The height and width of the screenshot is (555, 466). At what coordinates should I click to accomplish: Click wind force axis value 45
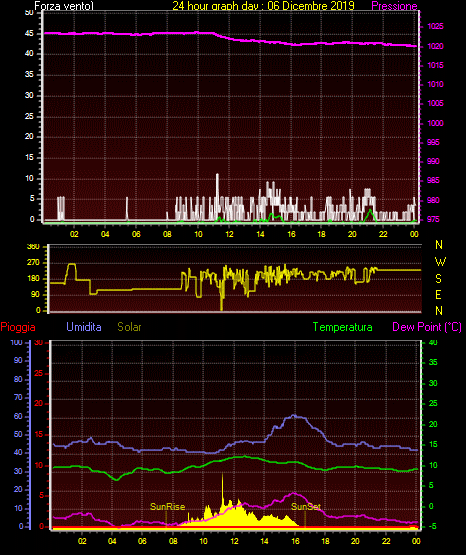29,34
